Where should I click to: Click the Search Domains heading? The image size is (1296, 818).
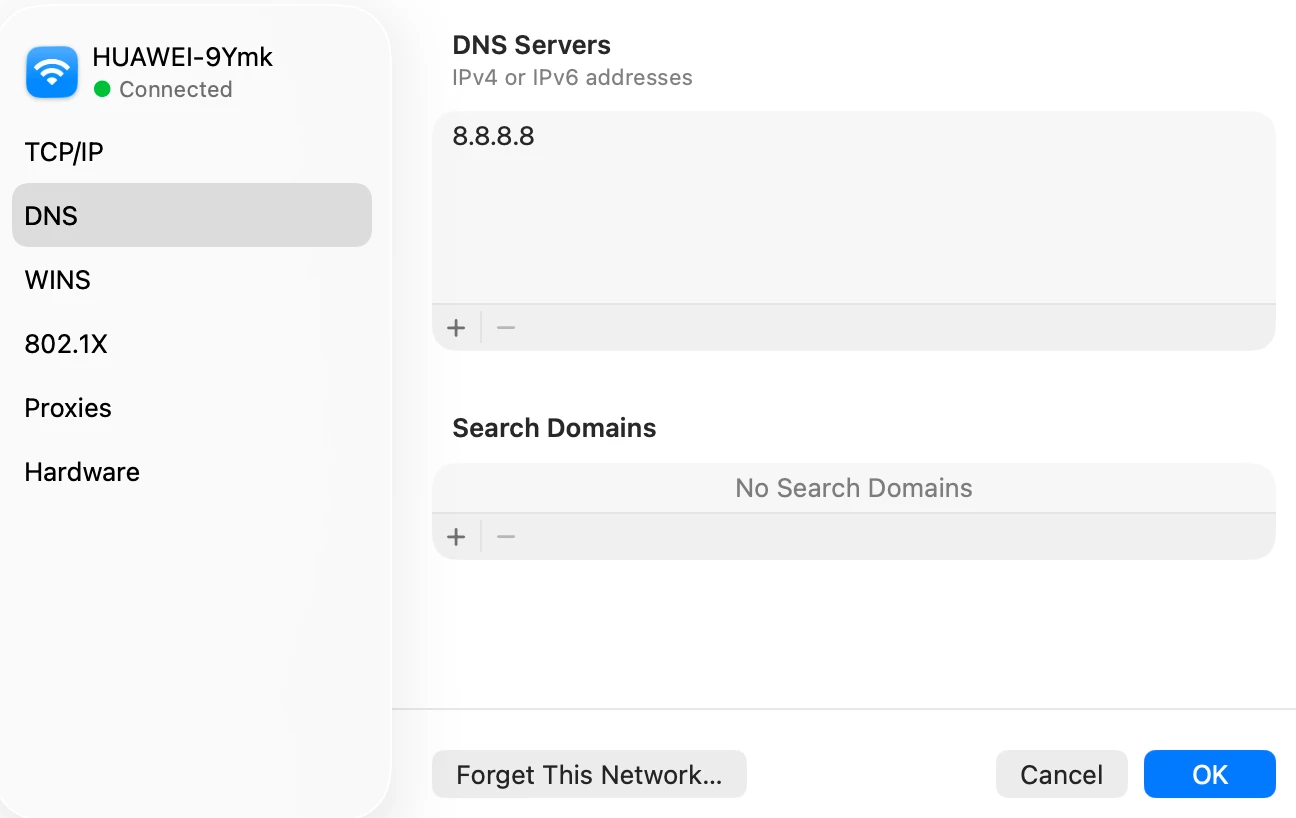pyautogui.click(x=554, y=428)
